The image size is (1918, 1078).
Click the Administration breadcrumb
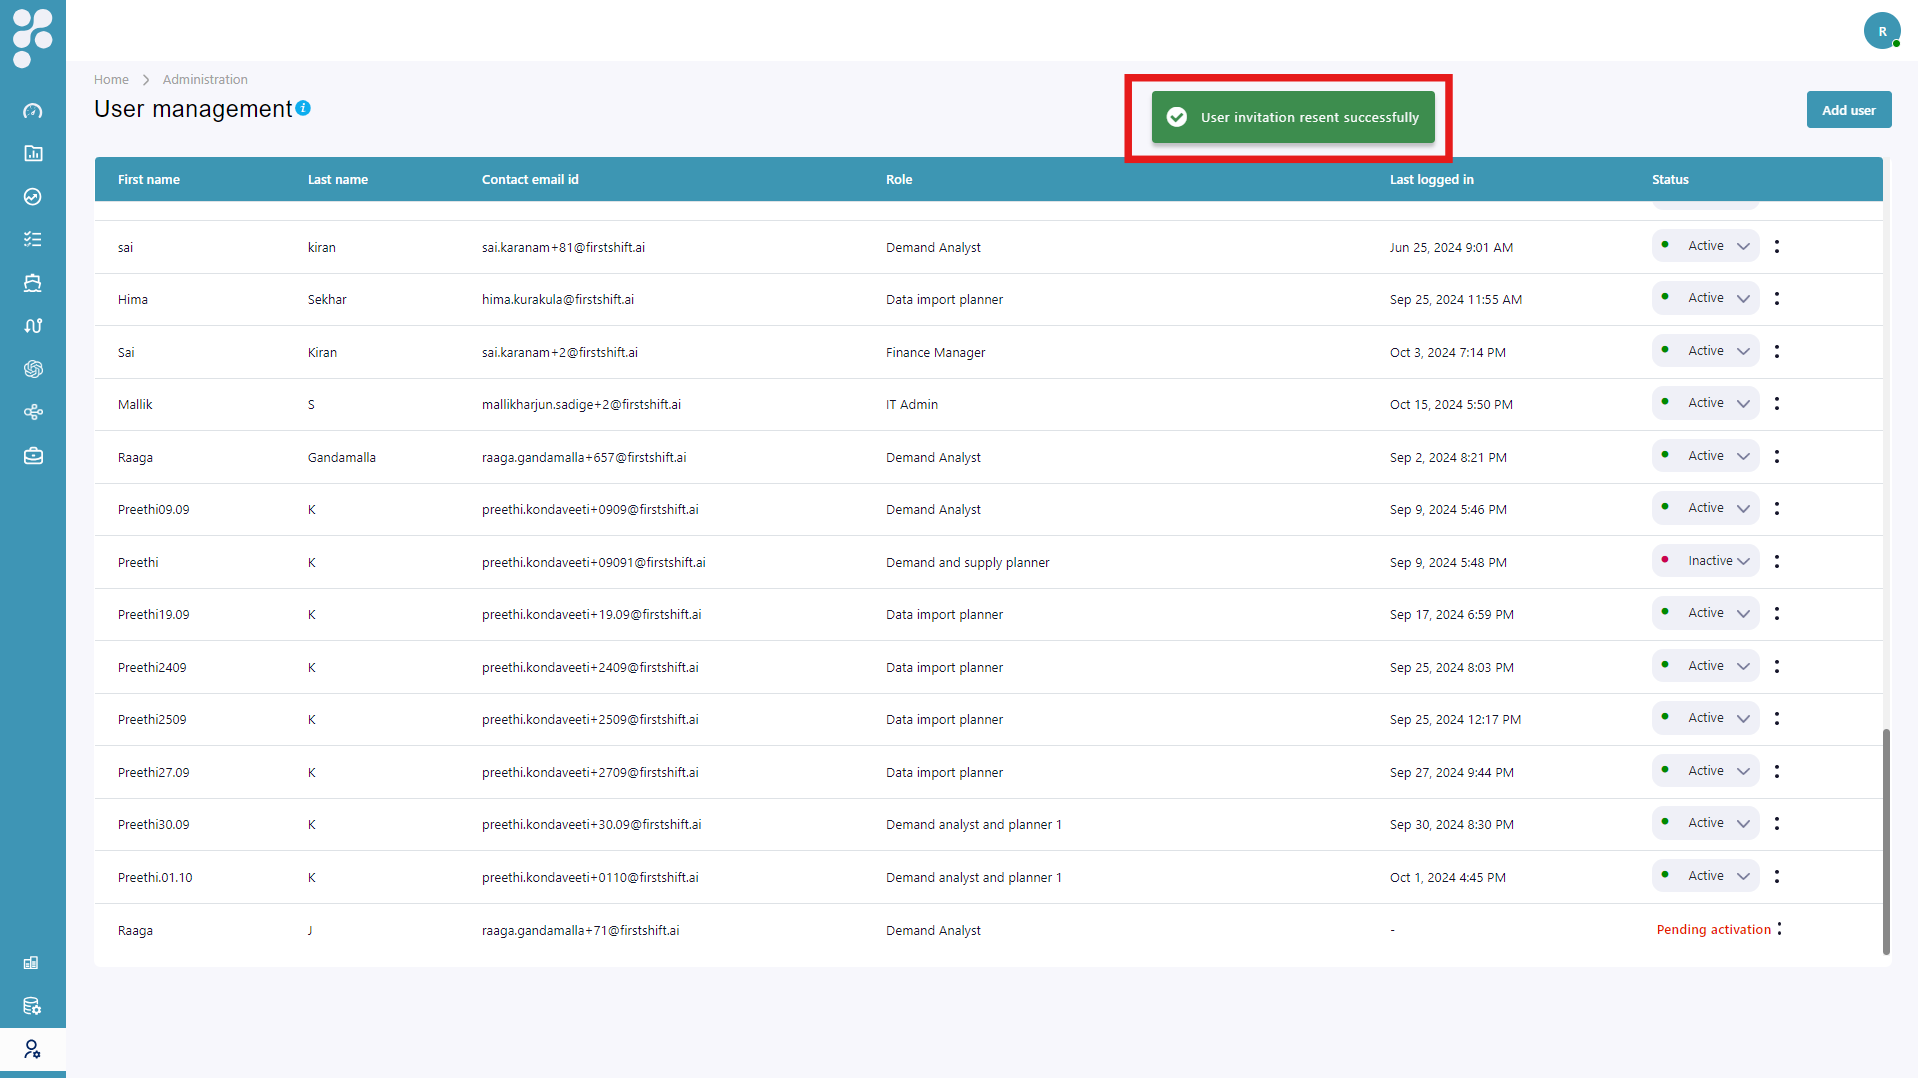pos(205,80)
